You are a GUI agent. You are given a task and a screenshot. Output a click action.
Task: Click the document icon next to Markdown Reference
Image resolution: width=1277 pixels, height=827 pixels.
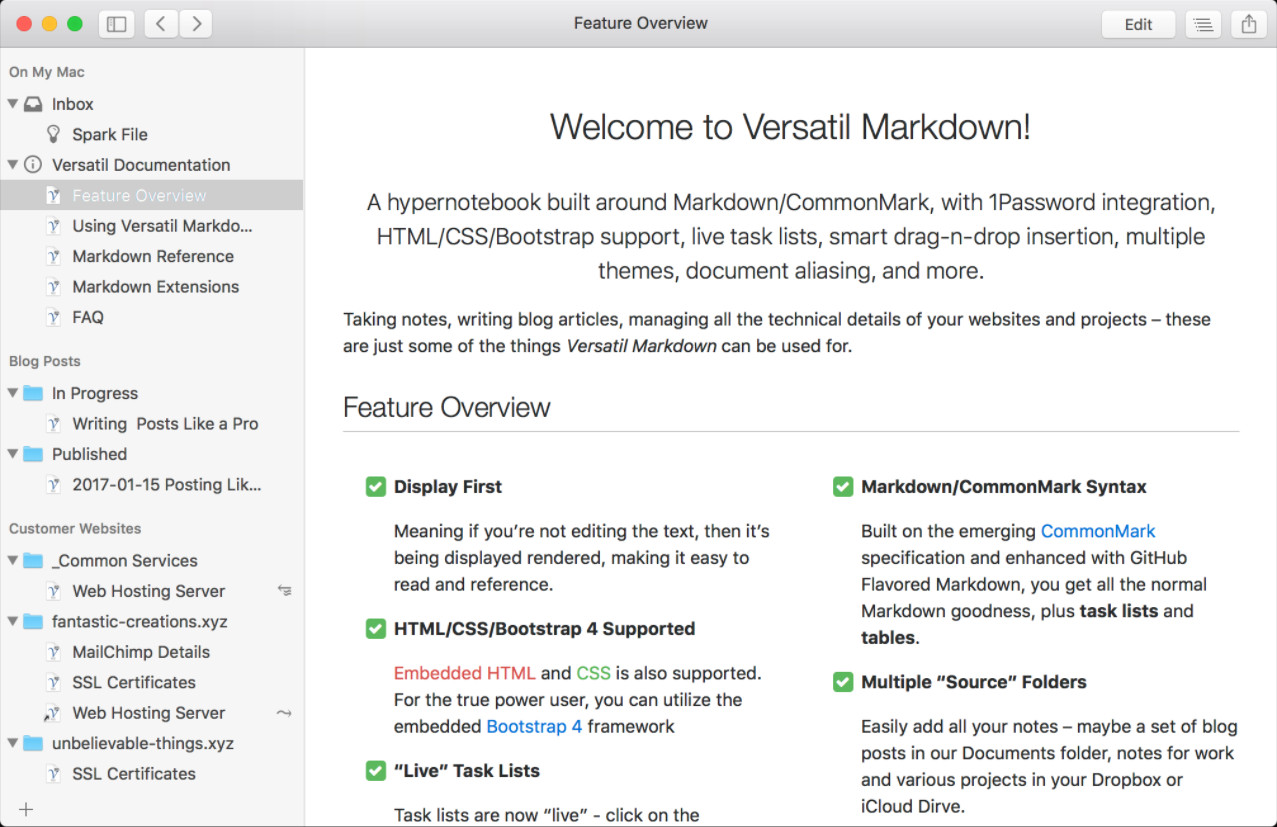pyautogui.click(x=53, y=257)
